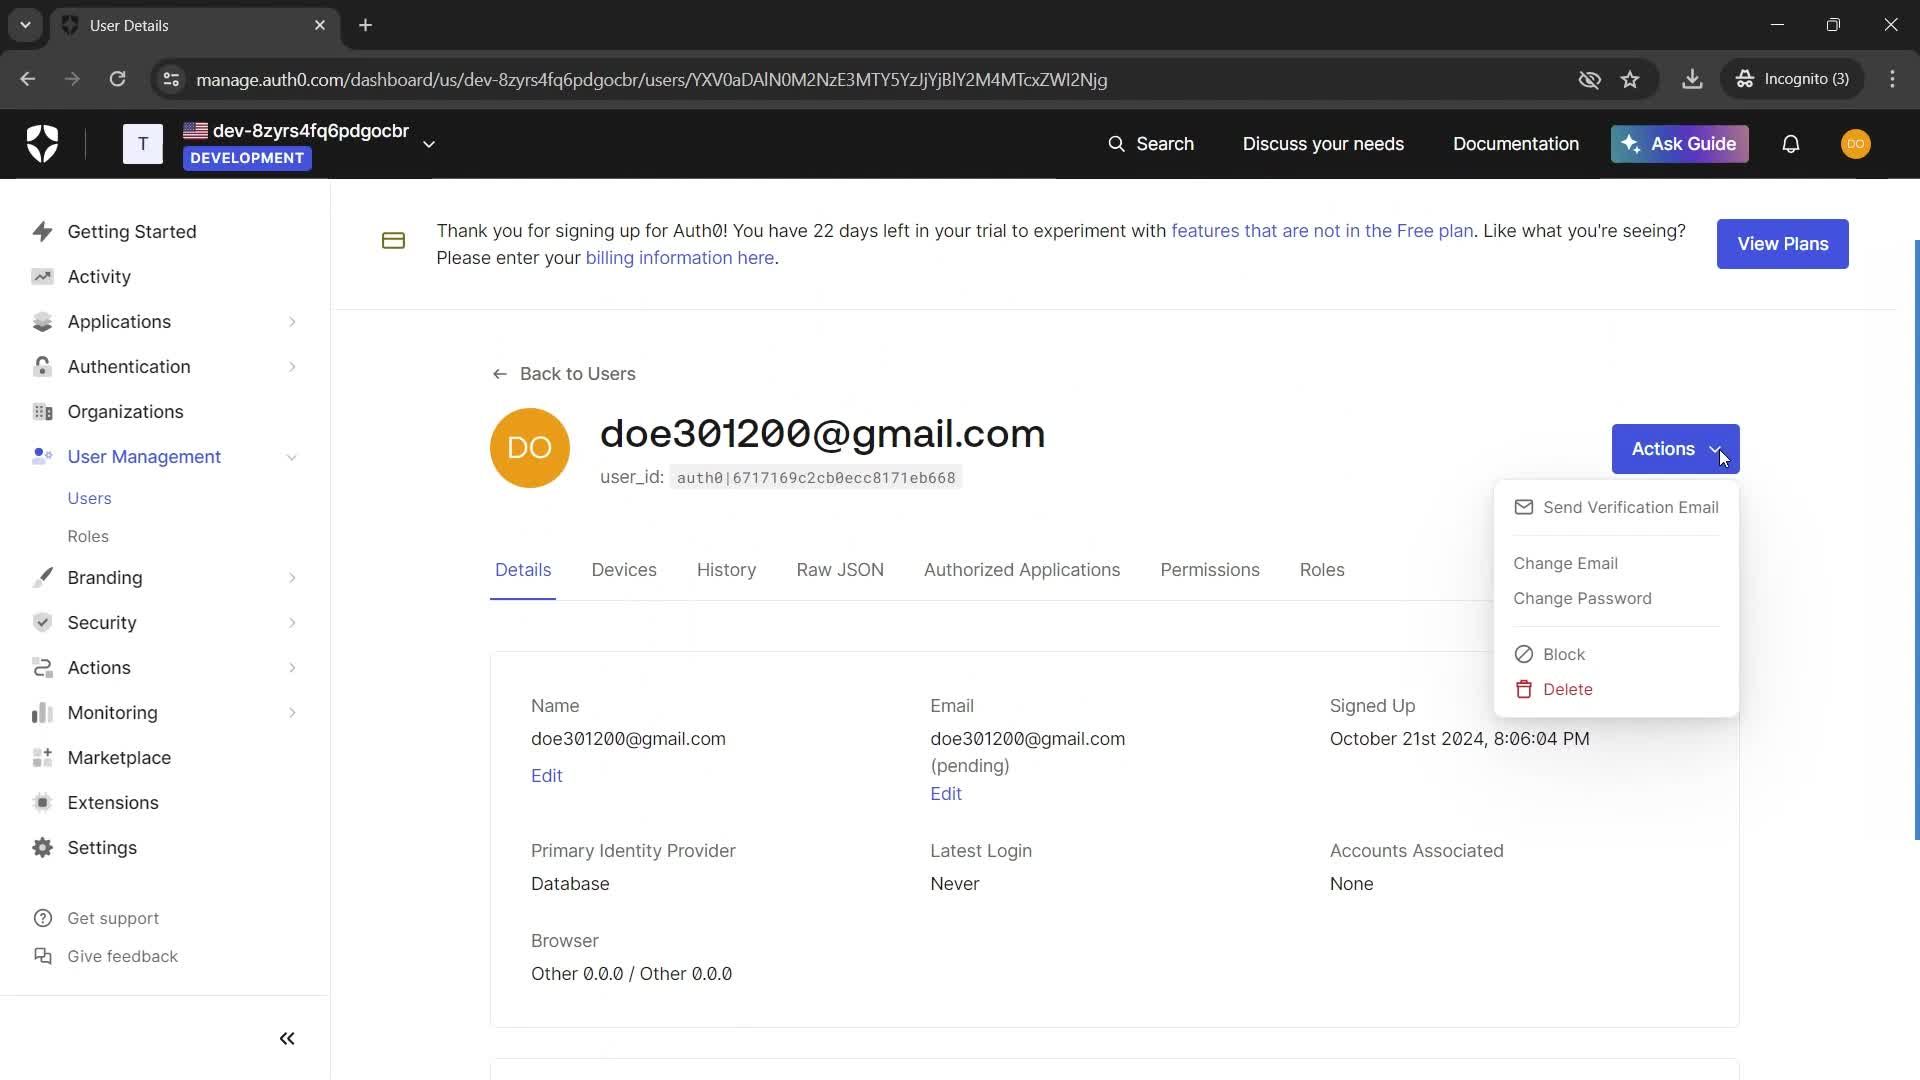Open the Authorized Applications tab
The height and width of the screenshot is (1080, 1920).
1022,570
